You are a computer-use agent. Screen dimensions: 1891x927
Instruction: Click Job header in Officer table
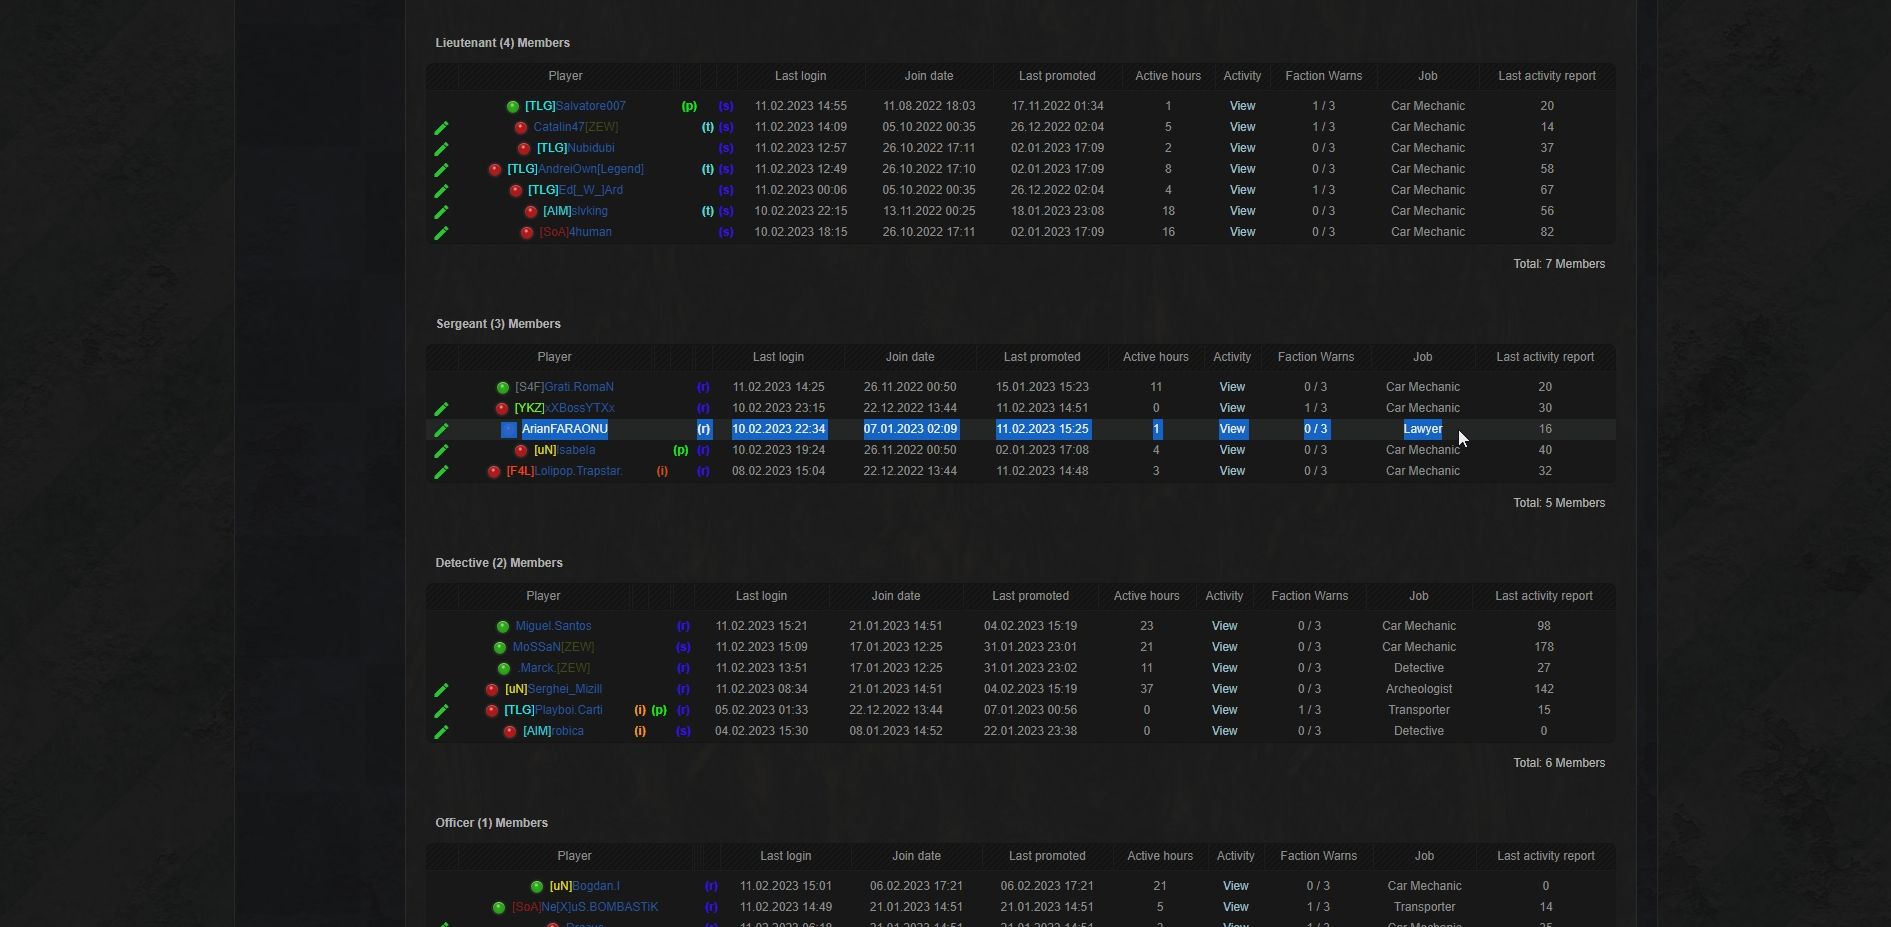pos(1425,856)
